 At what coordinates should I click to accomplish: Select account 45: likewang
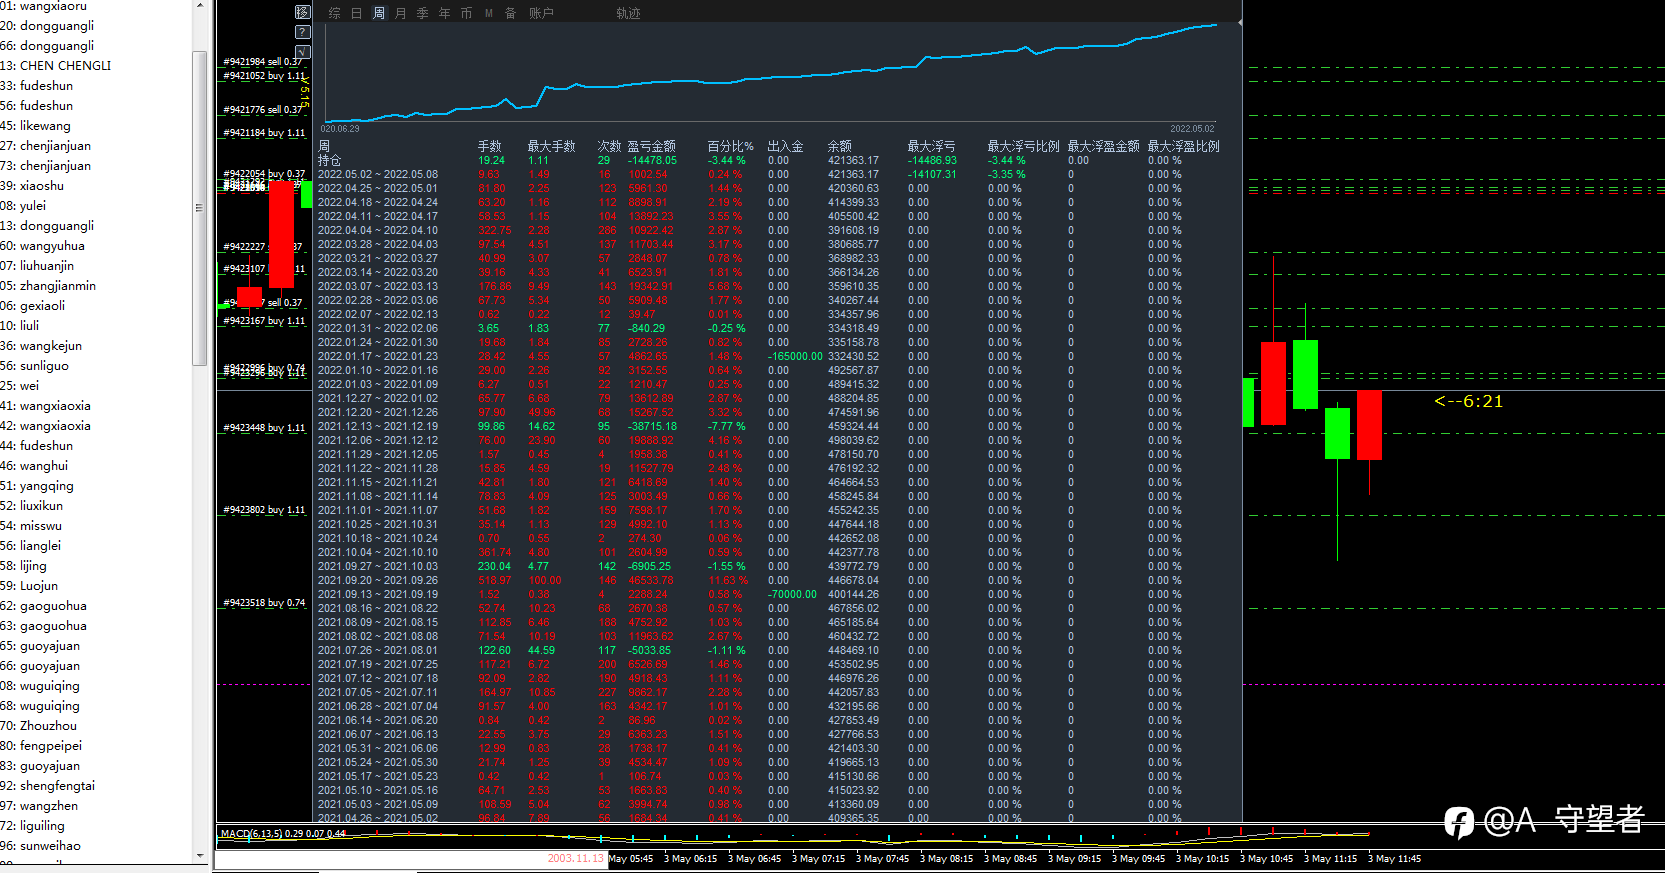click(x=36, y=126)
